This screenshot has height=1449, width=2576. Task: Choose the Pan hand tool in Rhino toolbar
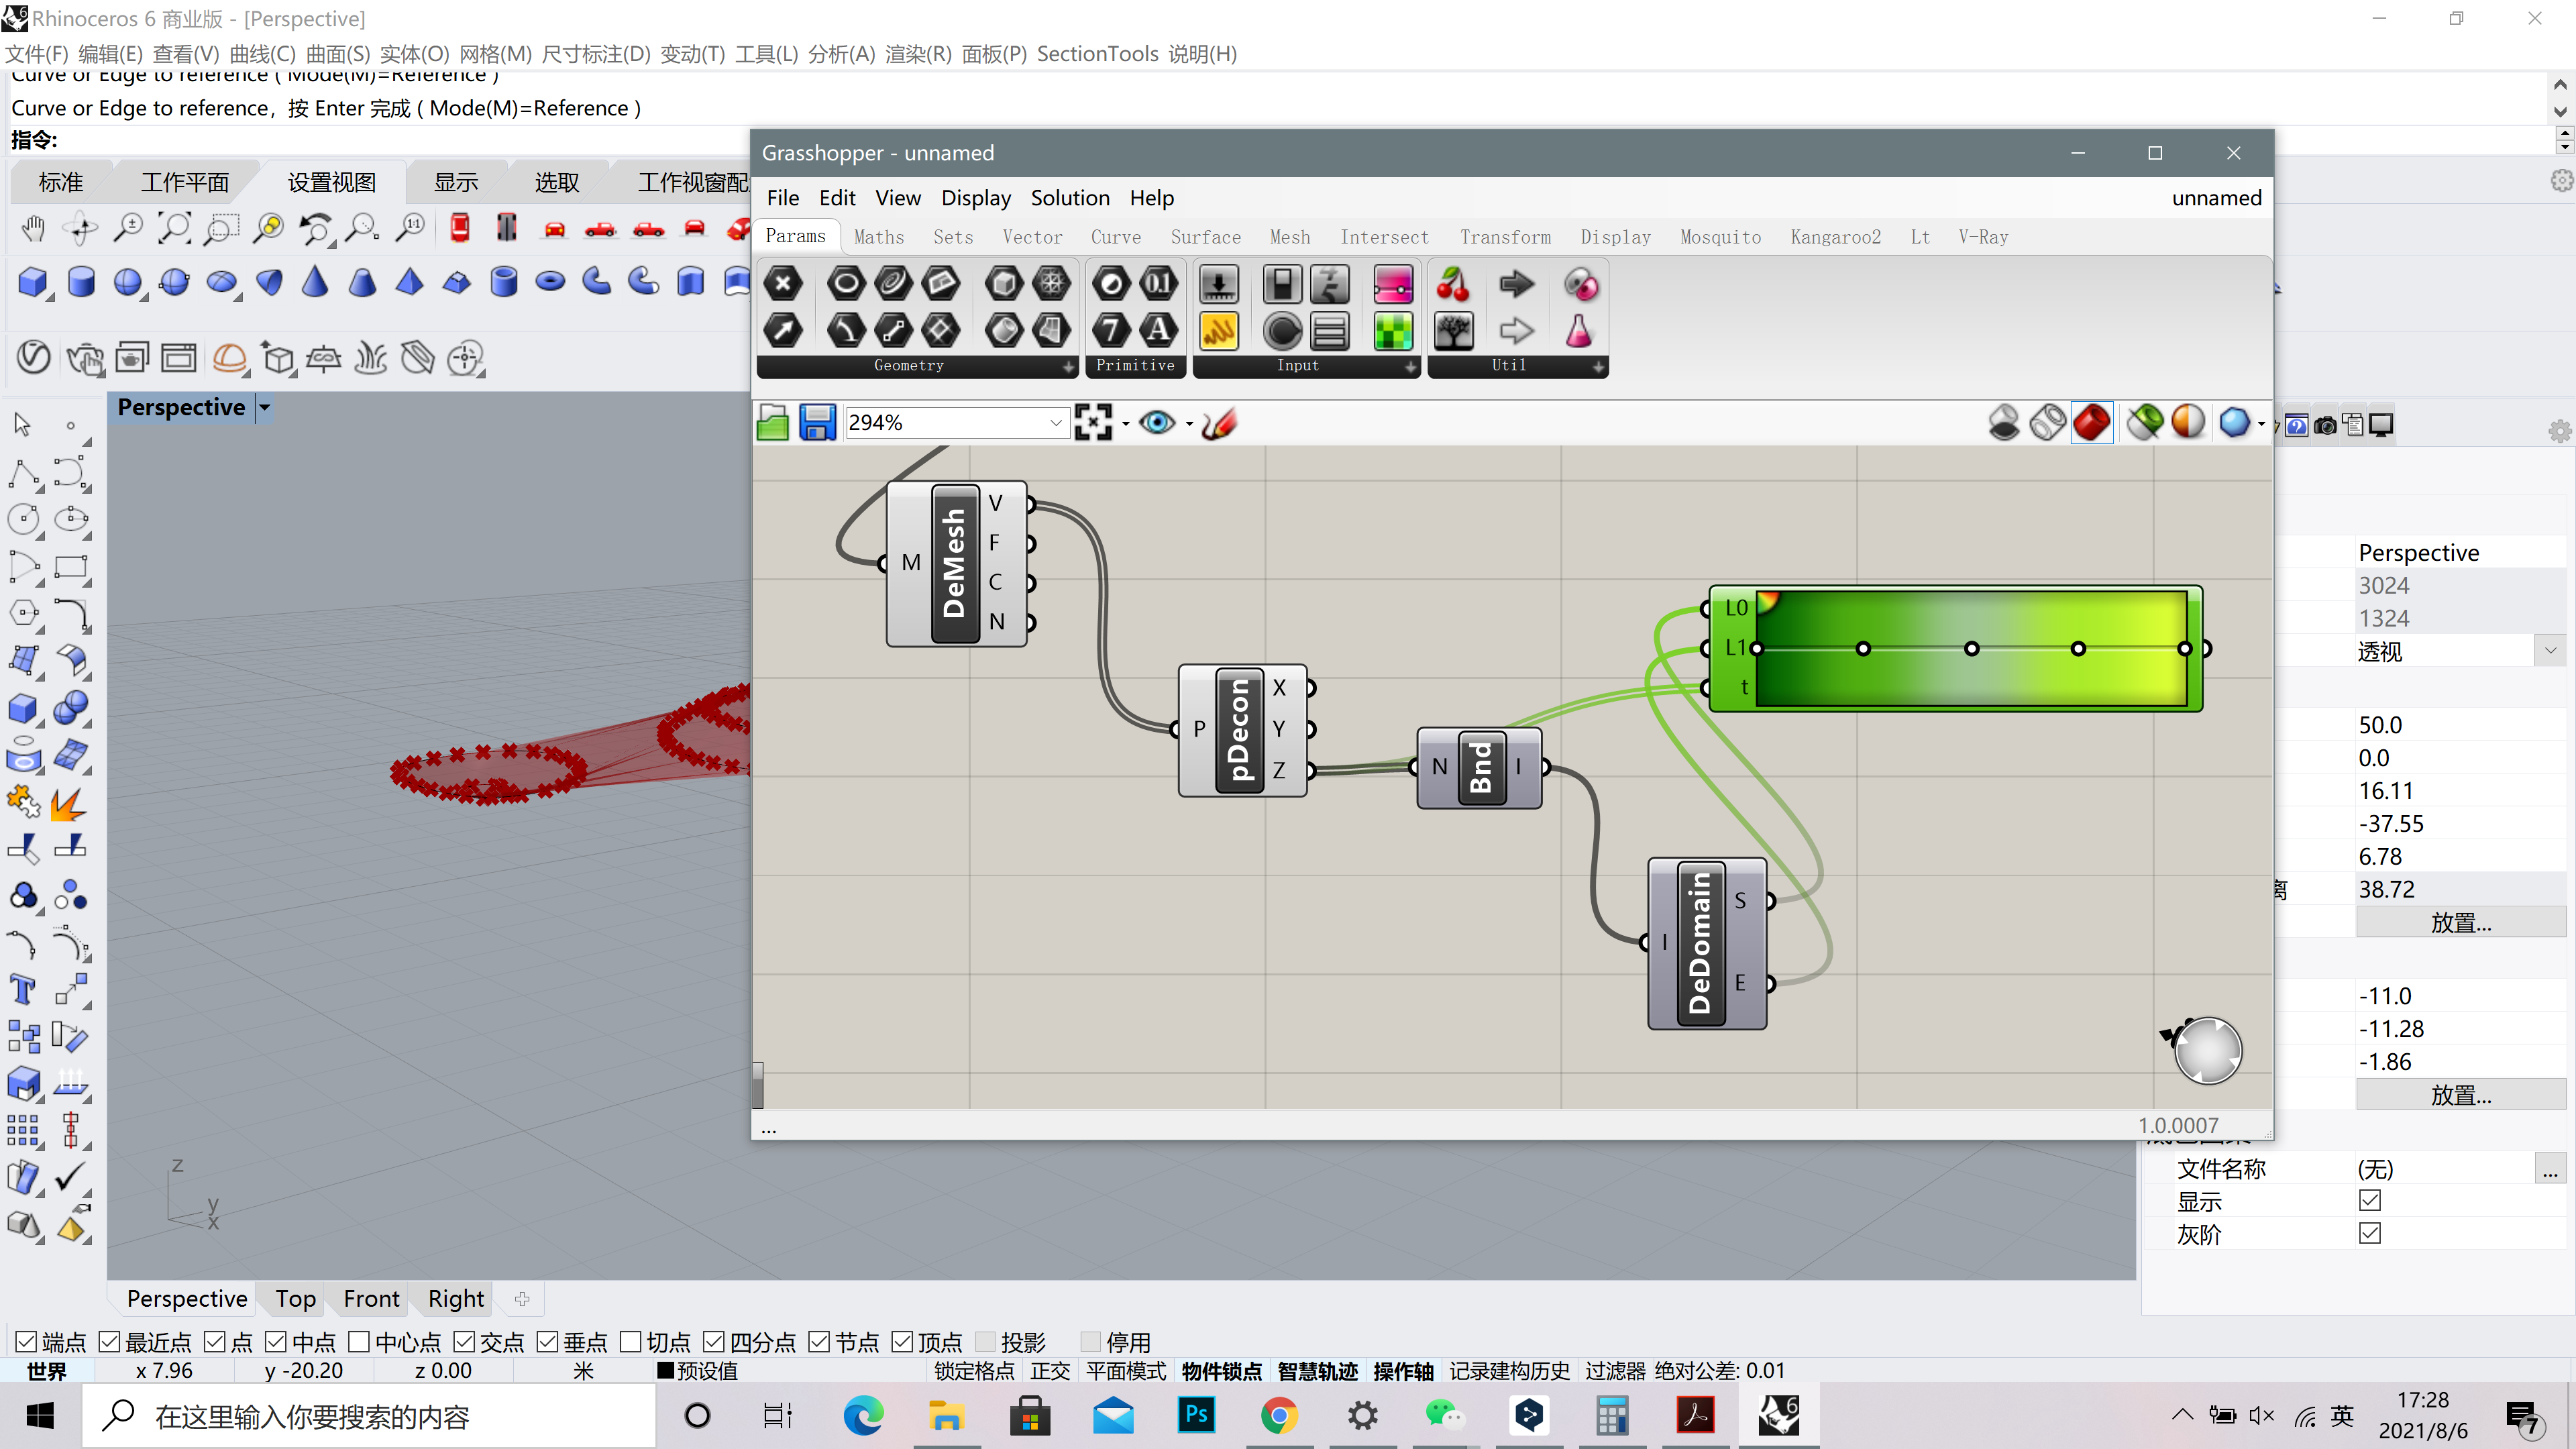click(33, 229)
